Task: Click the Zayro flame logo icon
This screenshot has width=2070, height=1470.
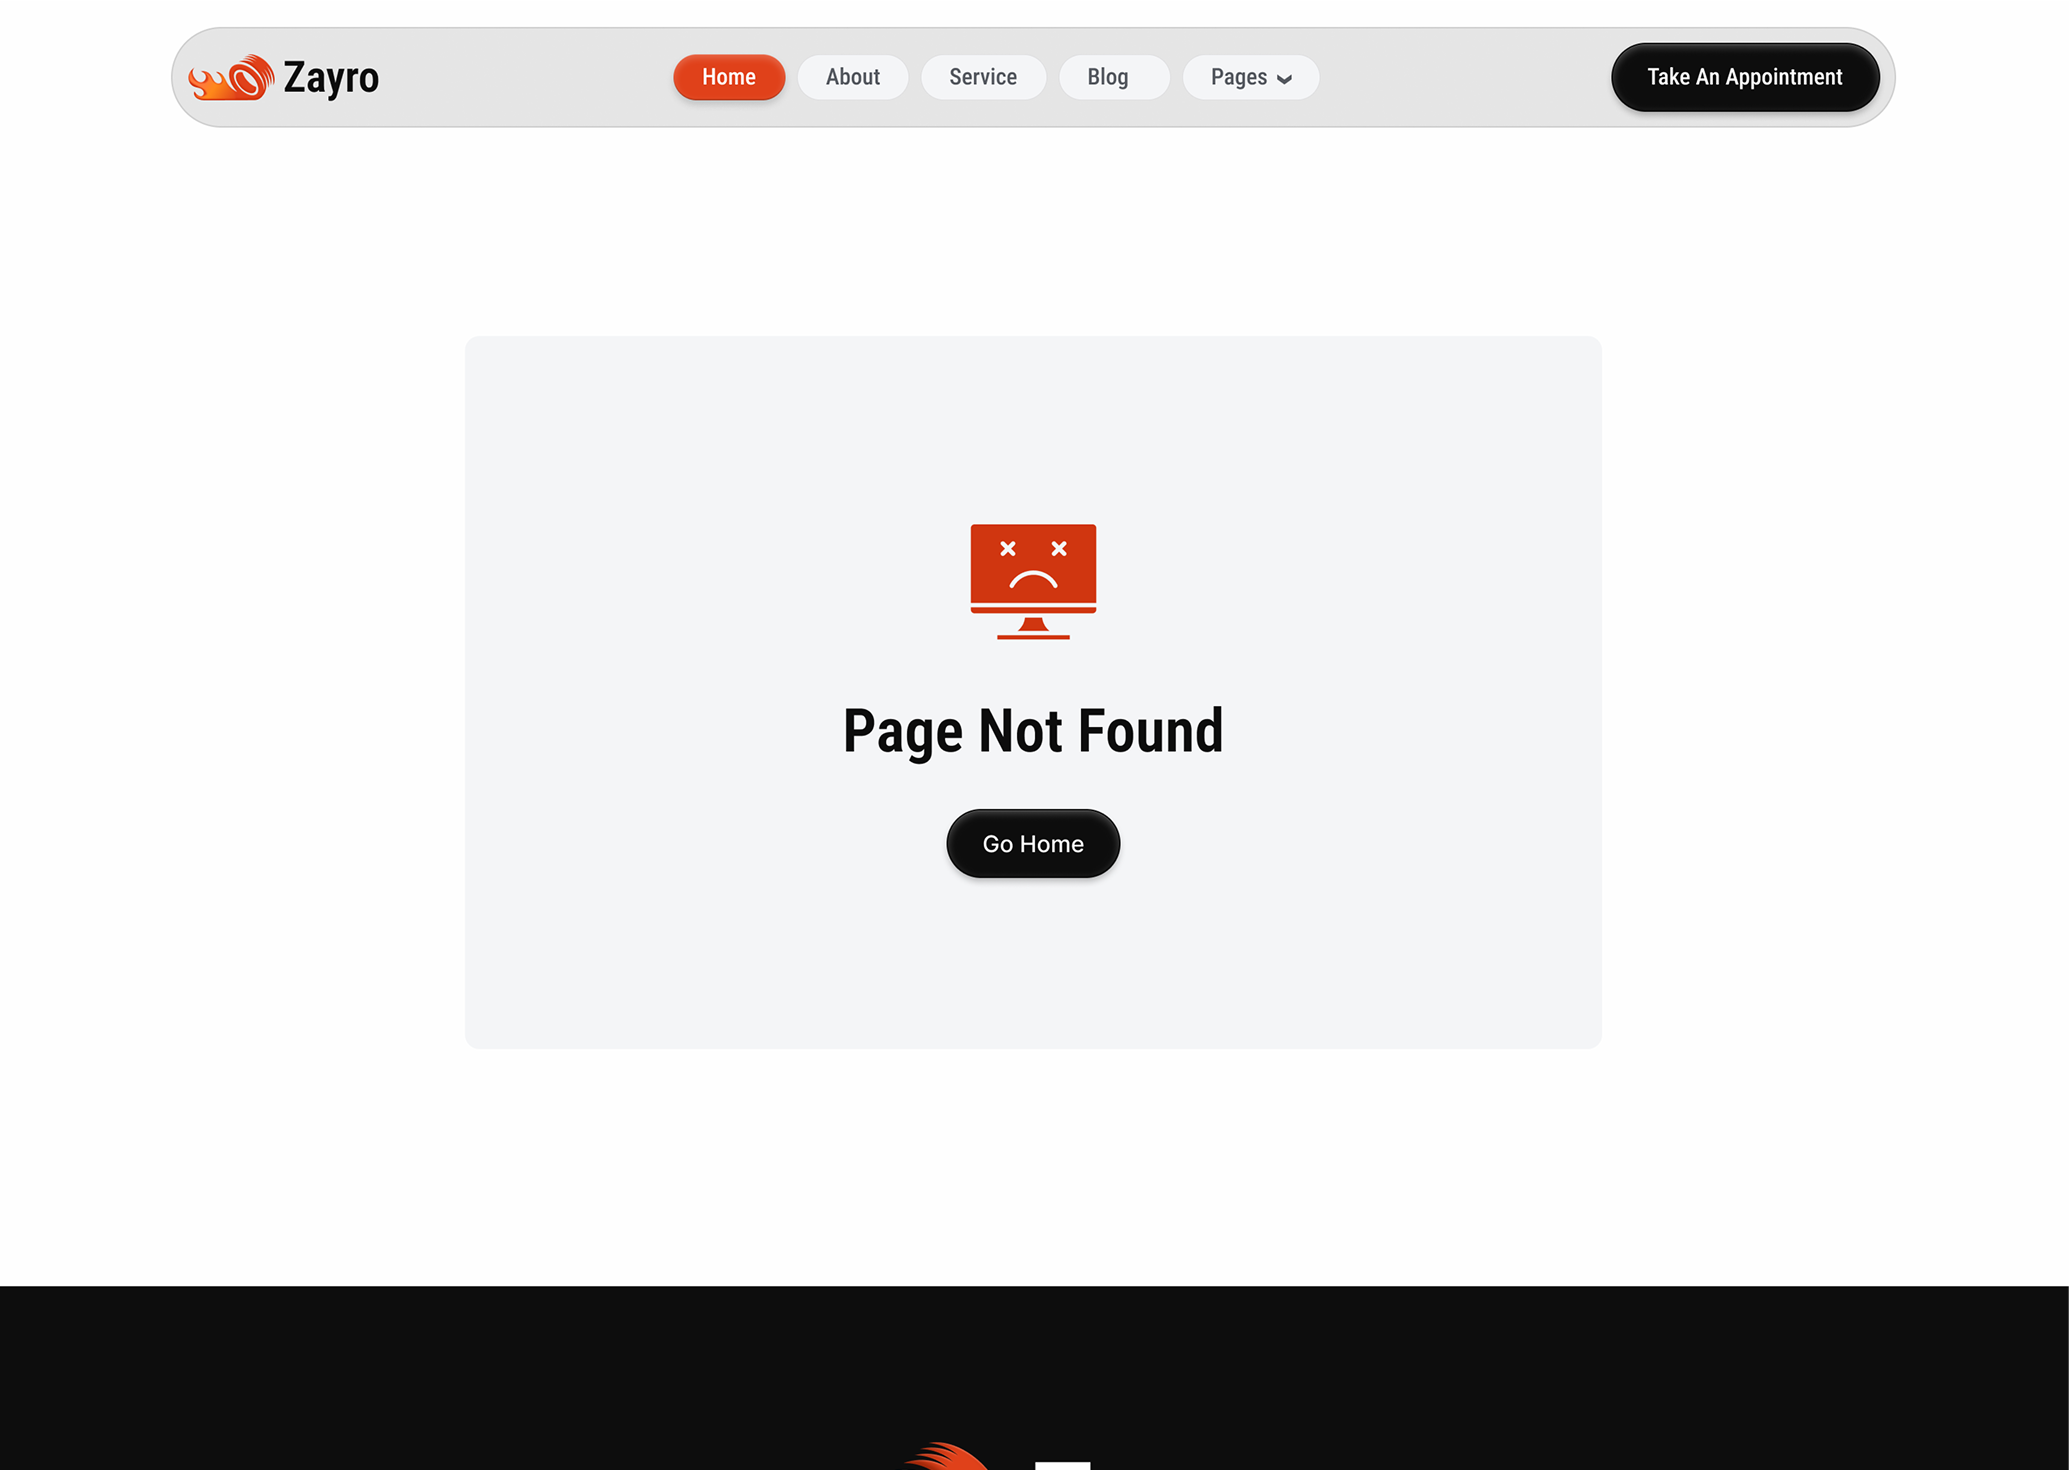Action: pyautogui.click(x=231, y=77)
